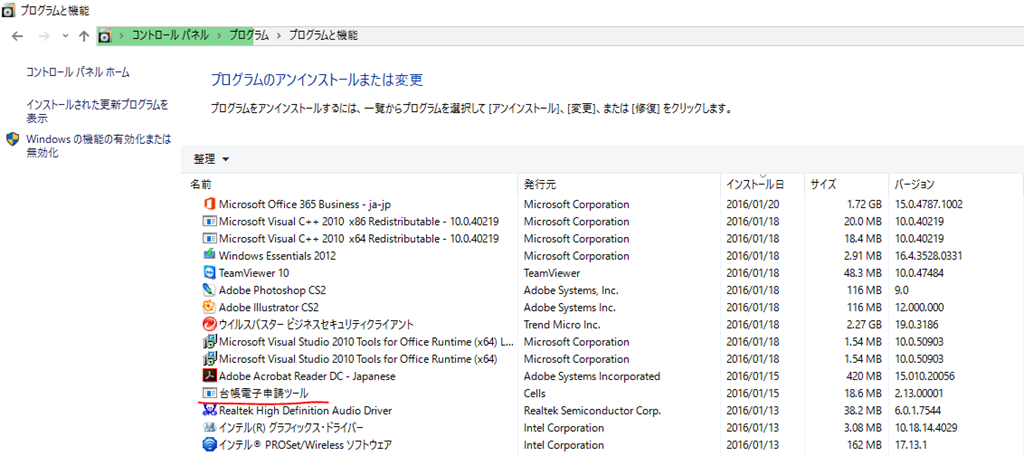Click the インテル(R) グラフィックス・ドライバー icon
1024x456 pixels.
[x=209, y=427]
